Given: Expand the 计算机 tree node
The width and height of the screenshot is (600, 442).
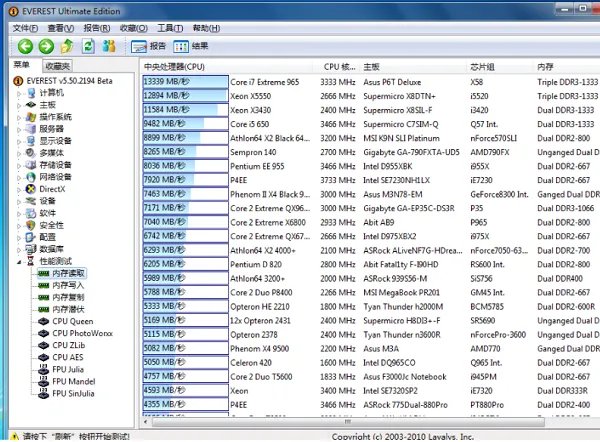Looking at the screenshot, I should pos(19,93).
